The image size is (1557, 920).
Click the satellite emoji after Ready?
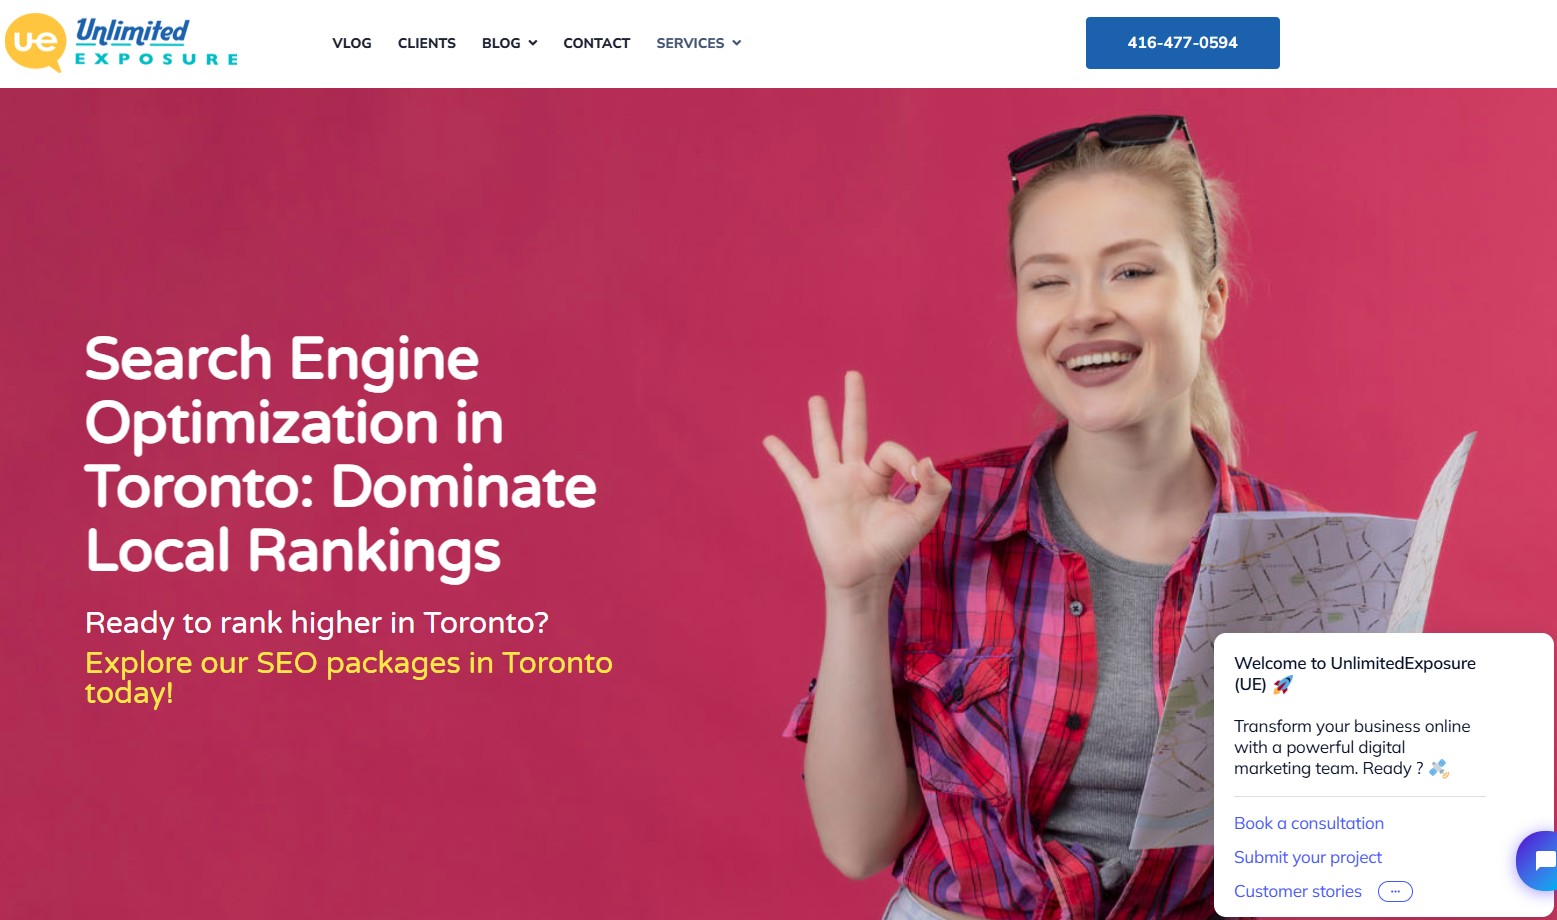point(1439,768)
